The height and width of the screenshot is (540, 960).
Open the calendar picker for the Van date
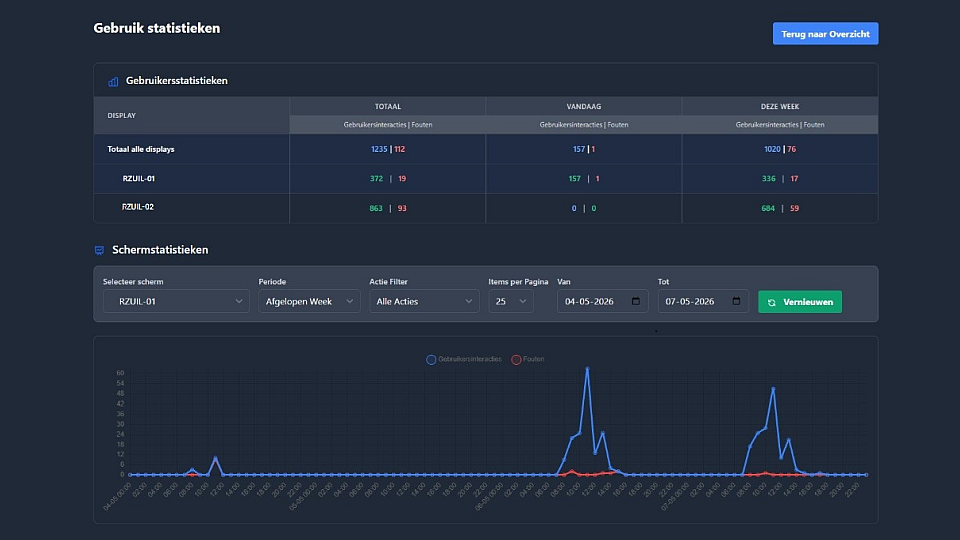(636, 301)
